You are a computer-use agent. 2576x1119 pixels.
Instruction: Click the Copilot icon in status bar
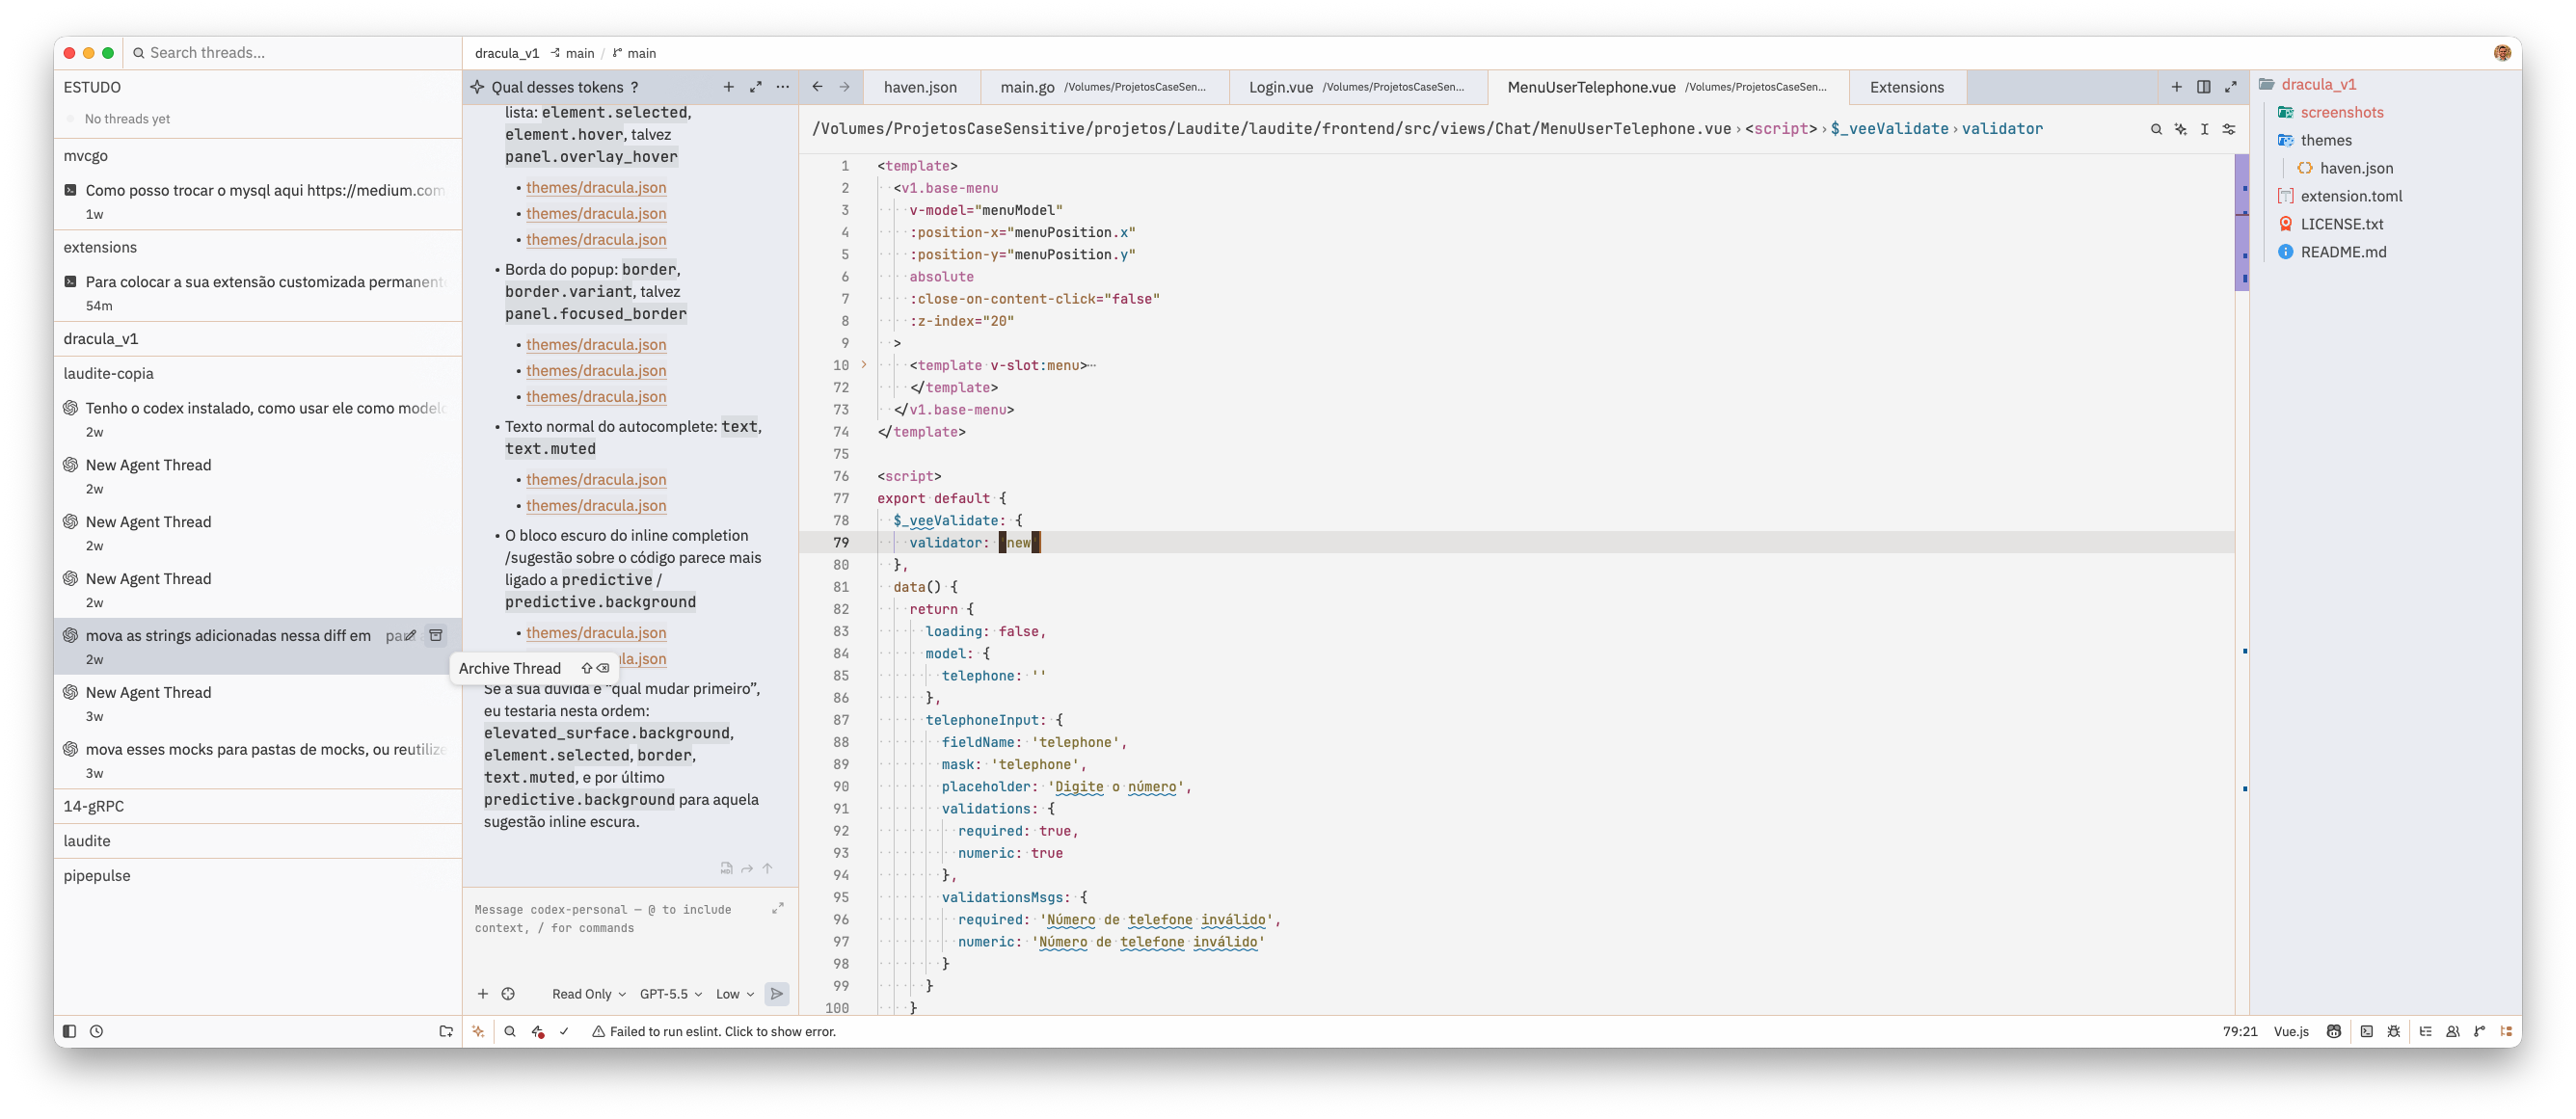point(2333,1031)
